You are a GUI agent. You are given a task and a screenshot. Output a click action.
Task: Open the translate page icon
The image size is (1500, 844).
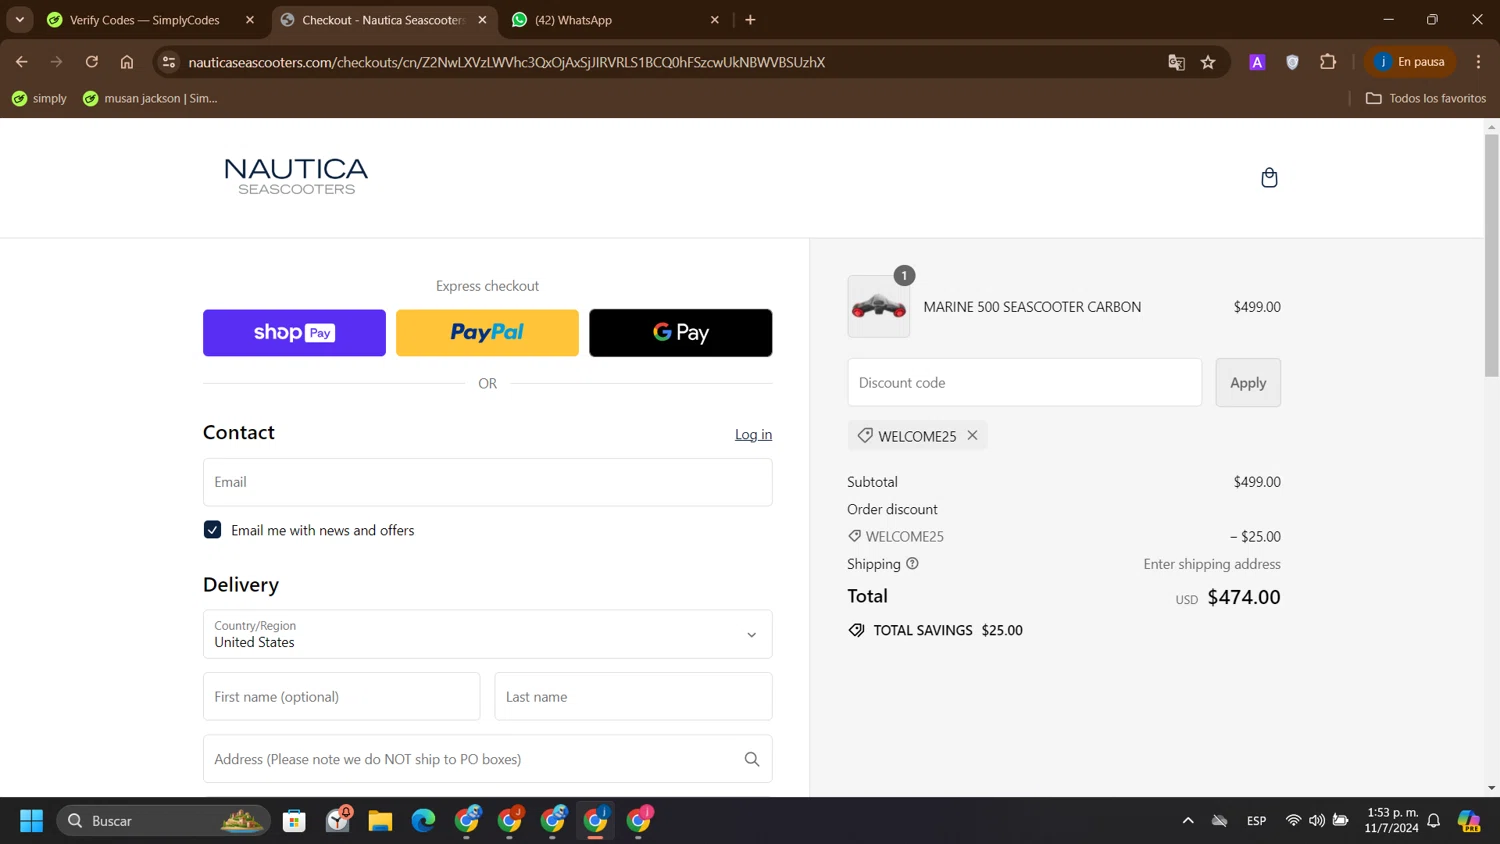1176,62
